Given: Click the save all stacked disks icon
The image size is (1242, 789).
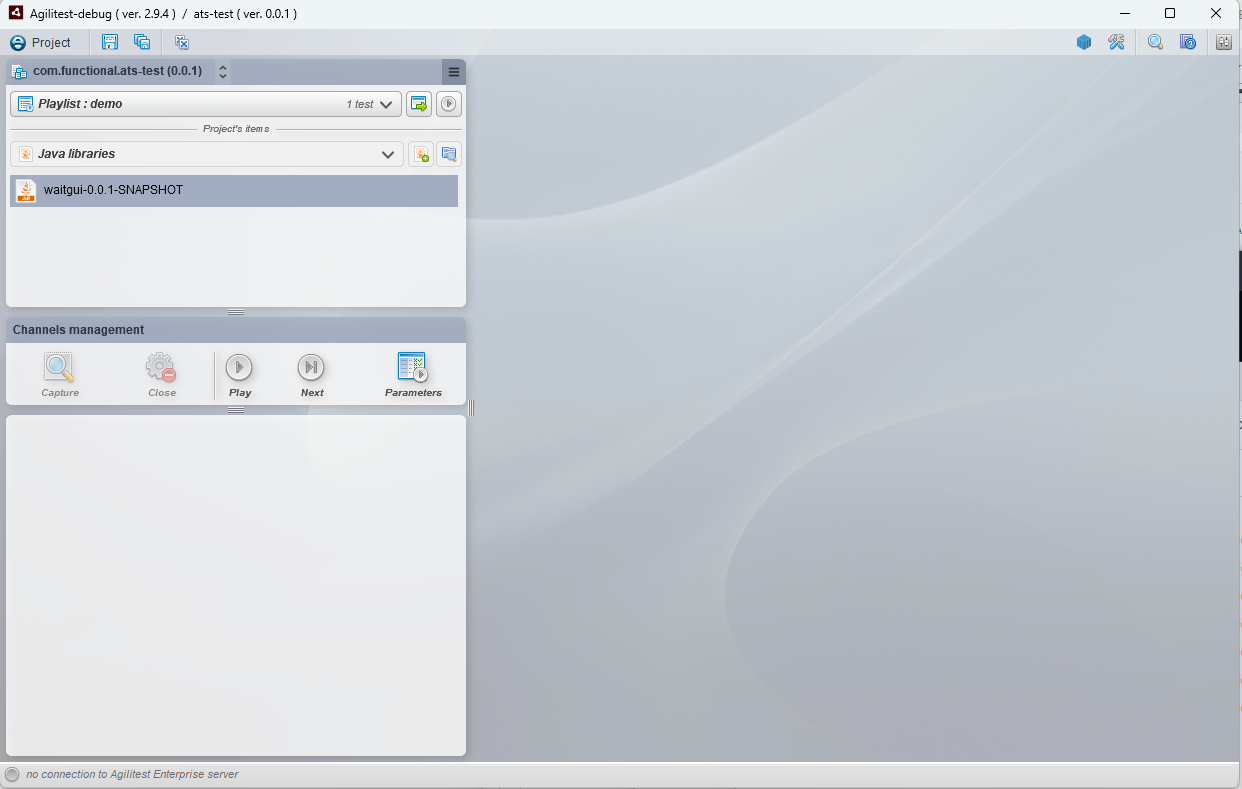Looking at the screenshot, I should [x=142, y=42].
